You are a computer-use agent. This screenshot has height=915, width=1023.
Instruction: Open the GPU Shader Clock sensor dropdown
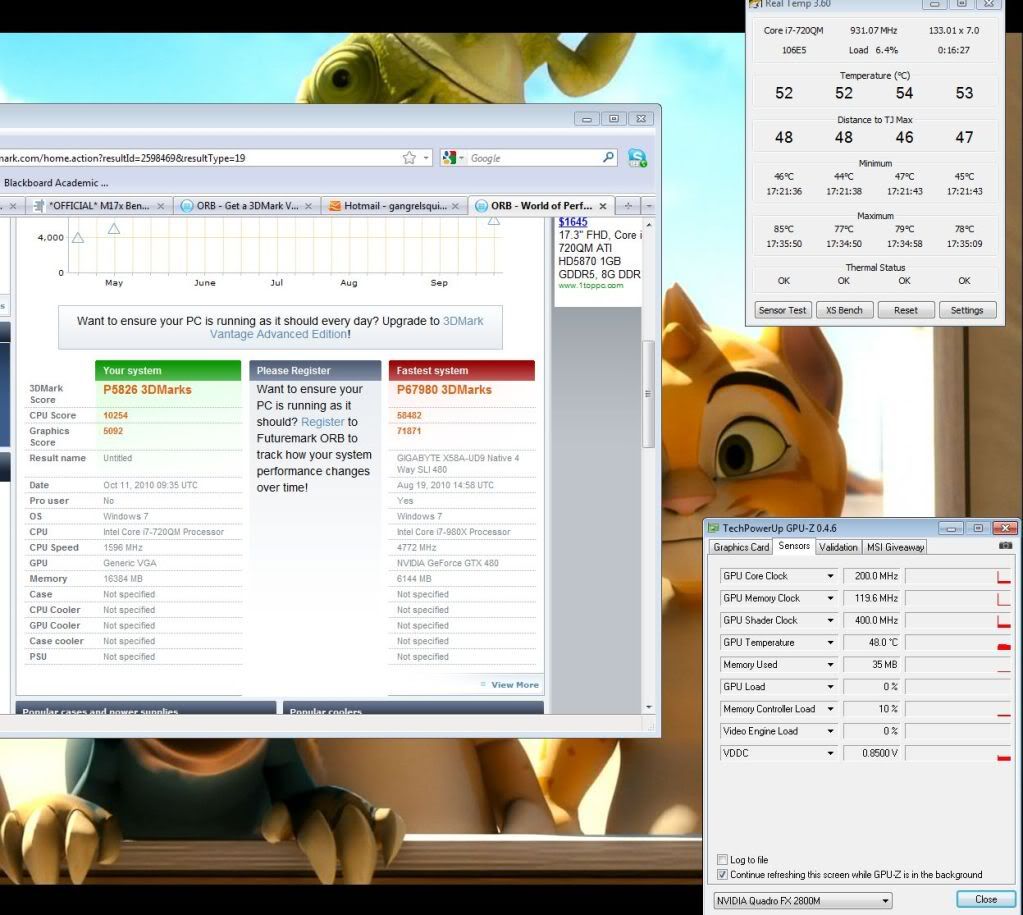point(831,621)
